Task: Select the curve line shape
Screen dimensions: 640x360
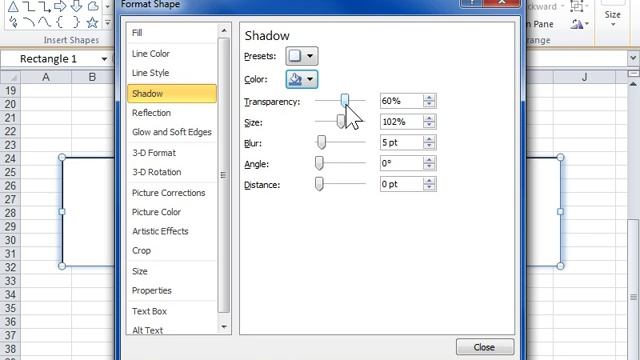Action: tap(44, 22)
